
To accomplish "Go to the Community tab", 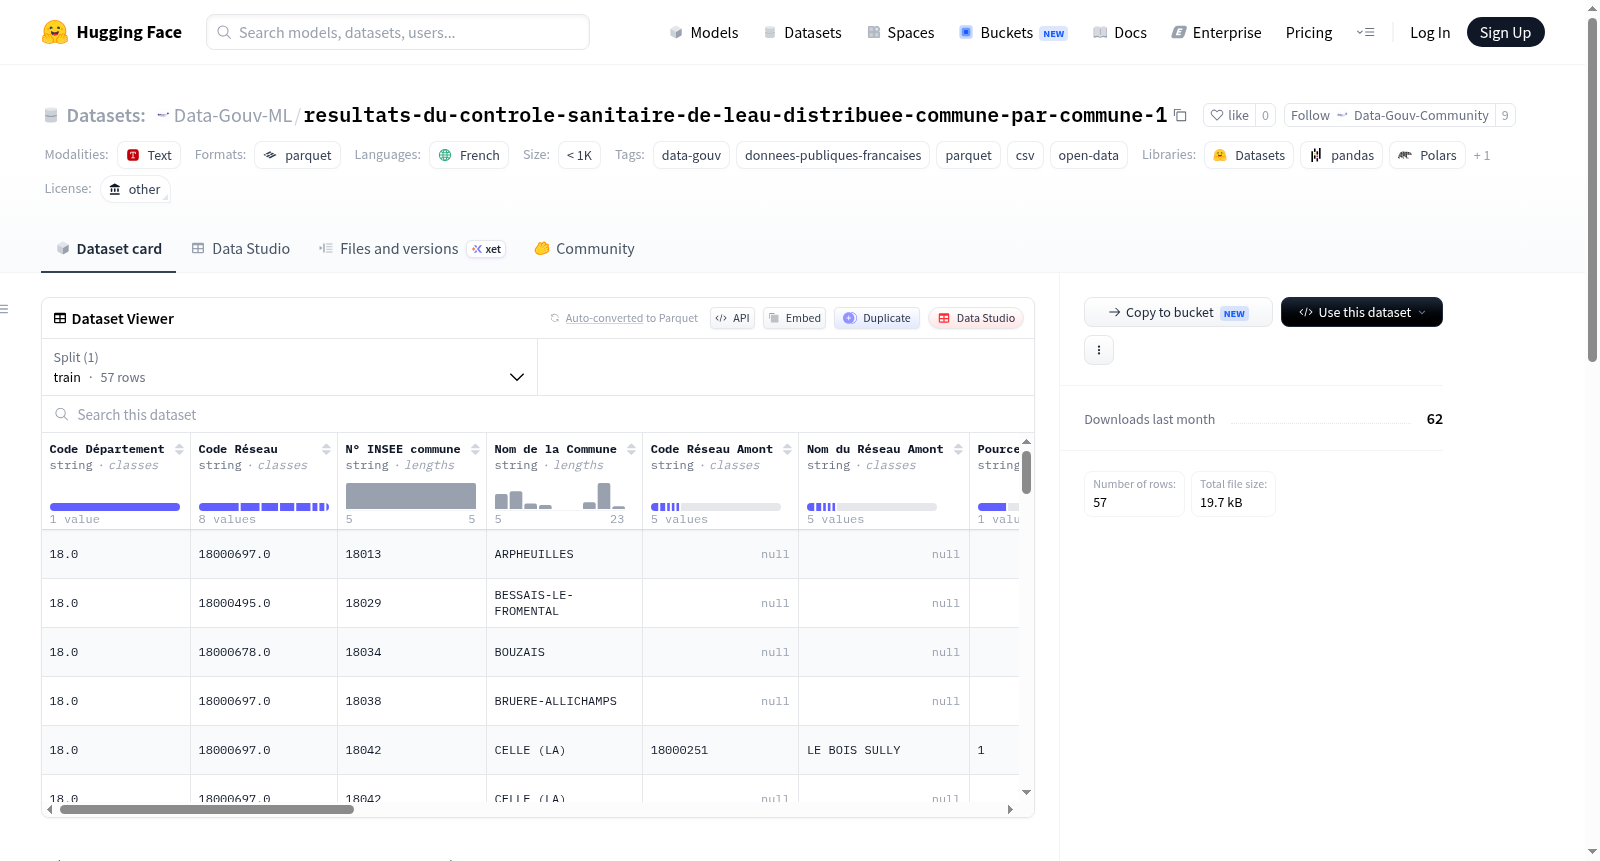I will pos(584,249).
